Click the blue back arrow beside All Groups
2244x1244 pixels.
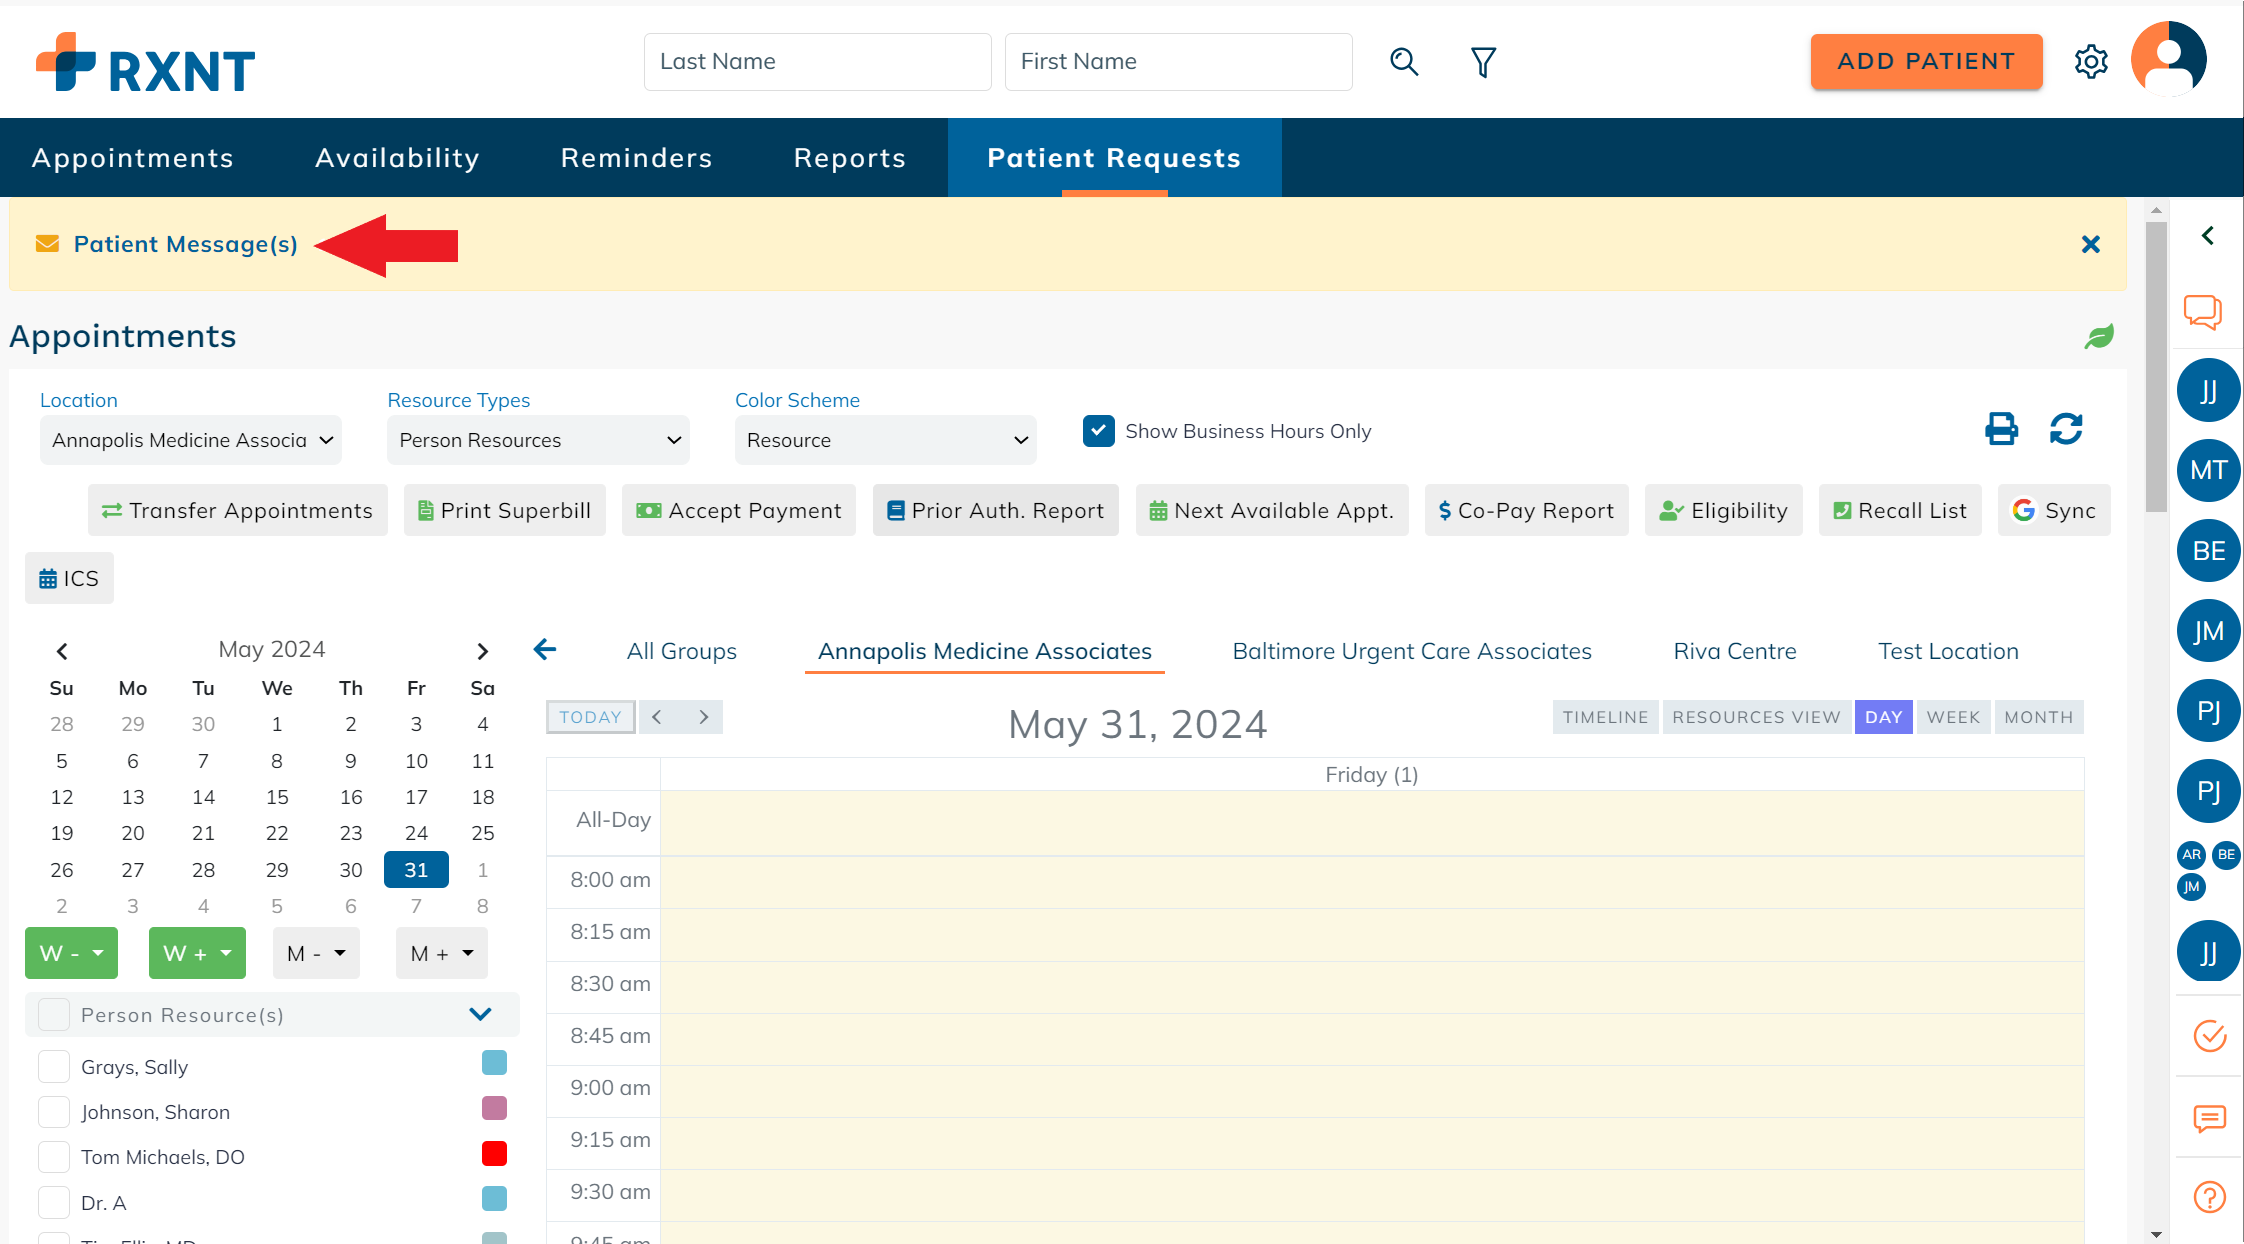tap(545, 650)
